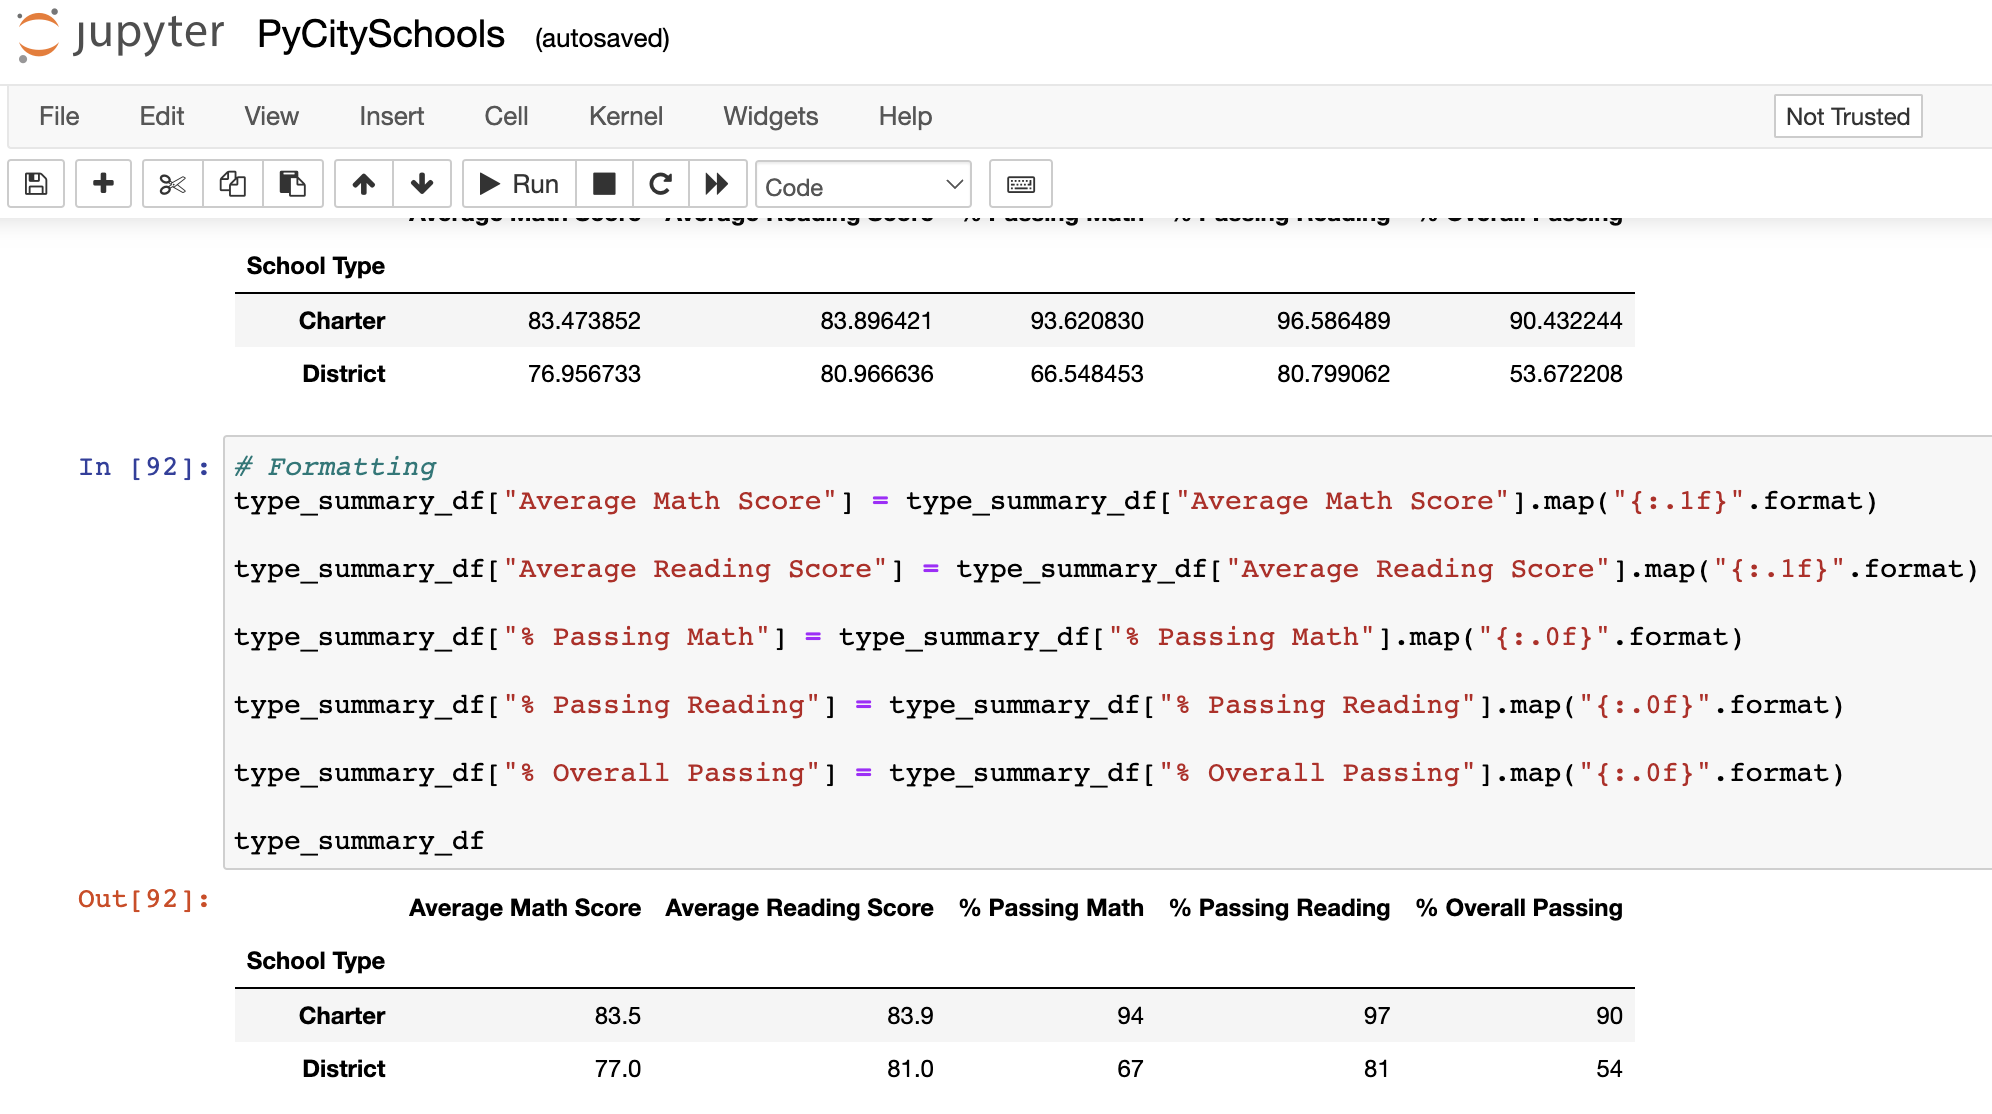
Task: Save the notebook checkpoint
Action: pyautogui.click(x=36, y=184)
